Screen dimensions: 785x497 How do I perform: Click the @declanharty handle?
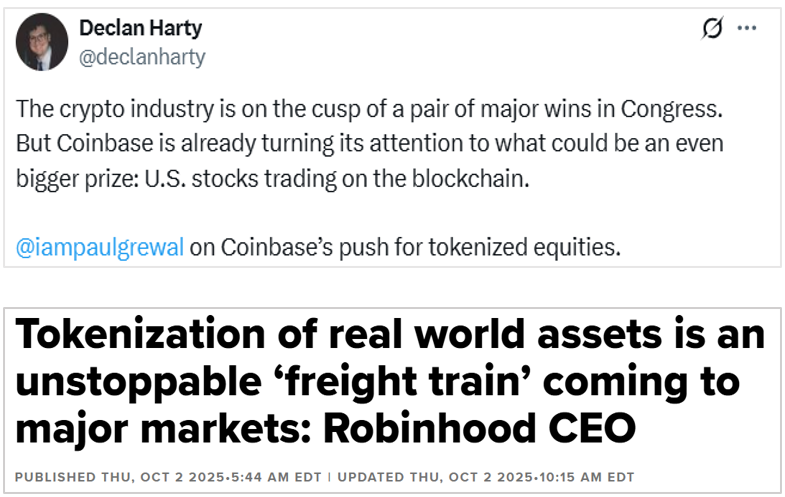142,57
